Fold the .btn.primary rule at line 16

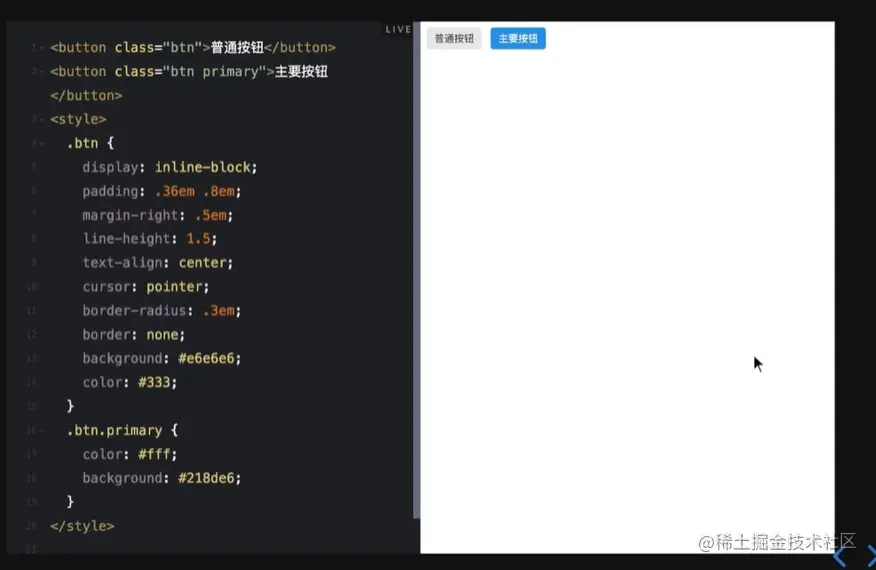42,430
